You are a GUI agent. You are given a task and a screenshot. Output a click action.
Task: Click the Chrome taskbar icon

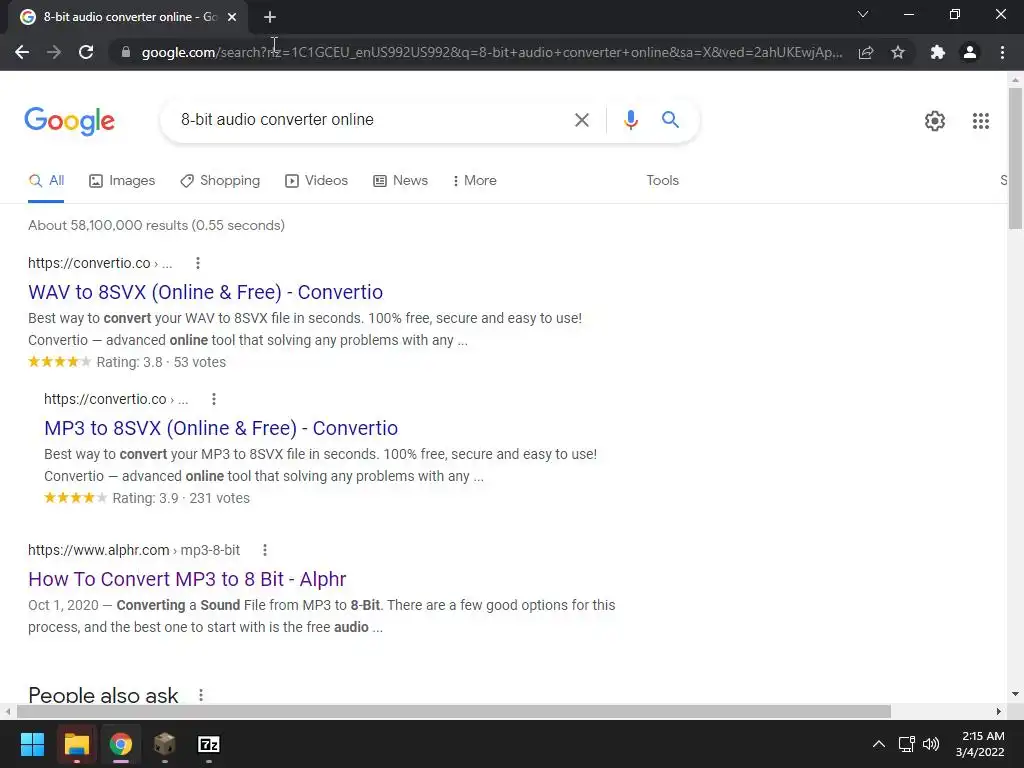click(120, 744)
